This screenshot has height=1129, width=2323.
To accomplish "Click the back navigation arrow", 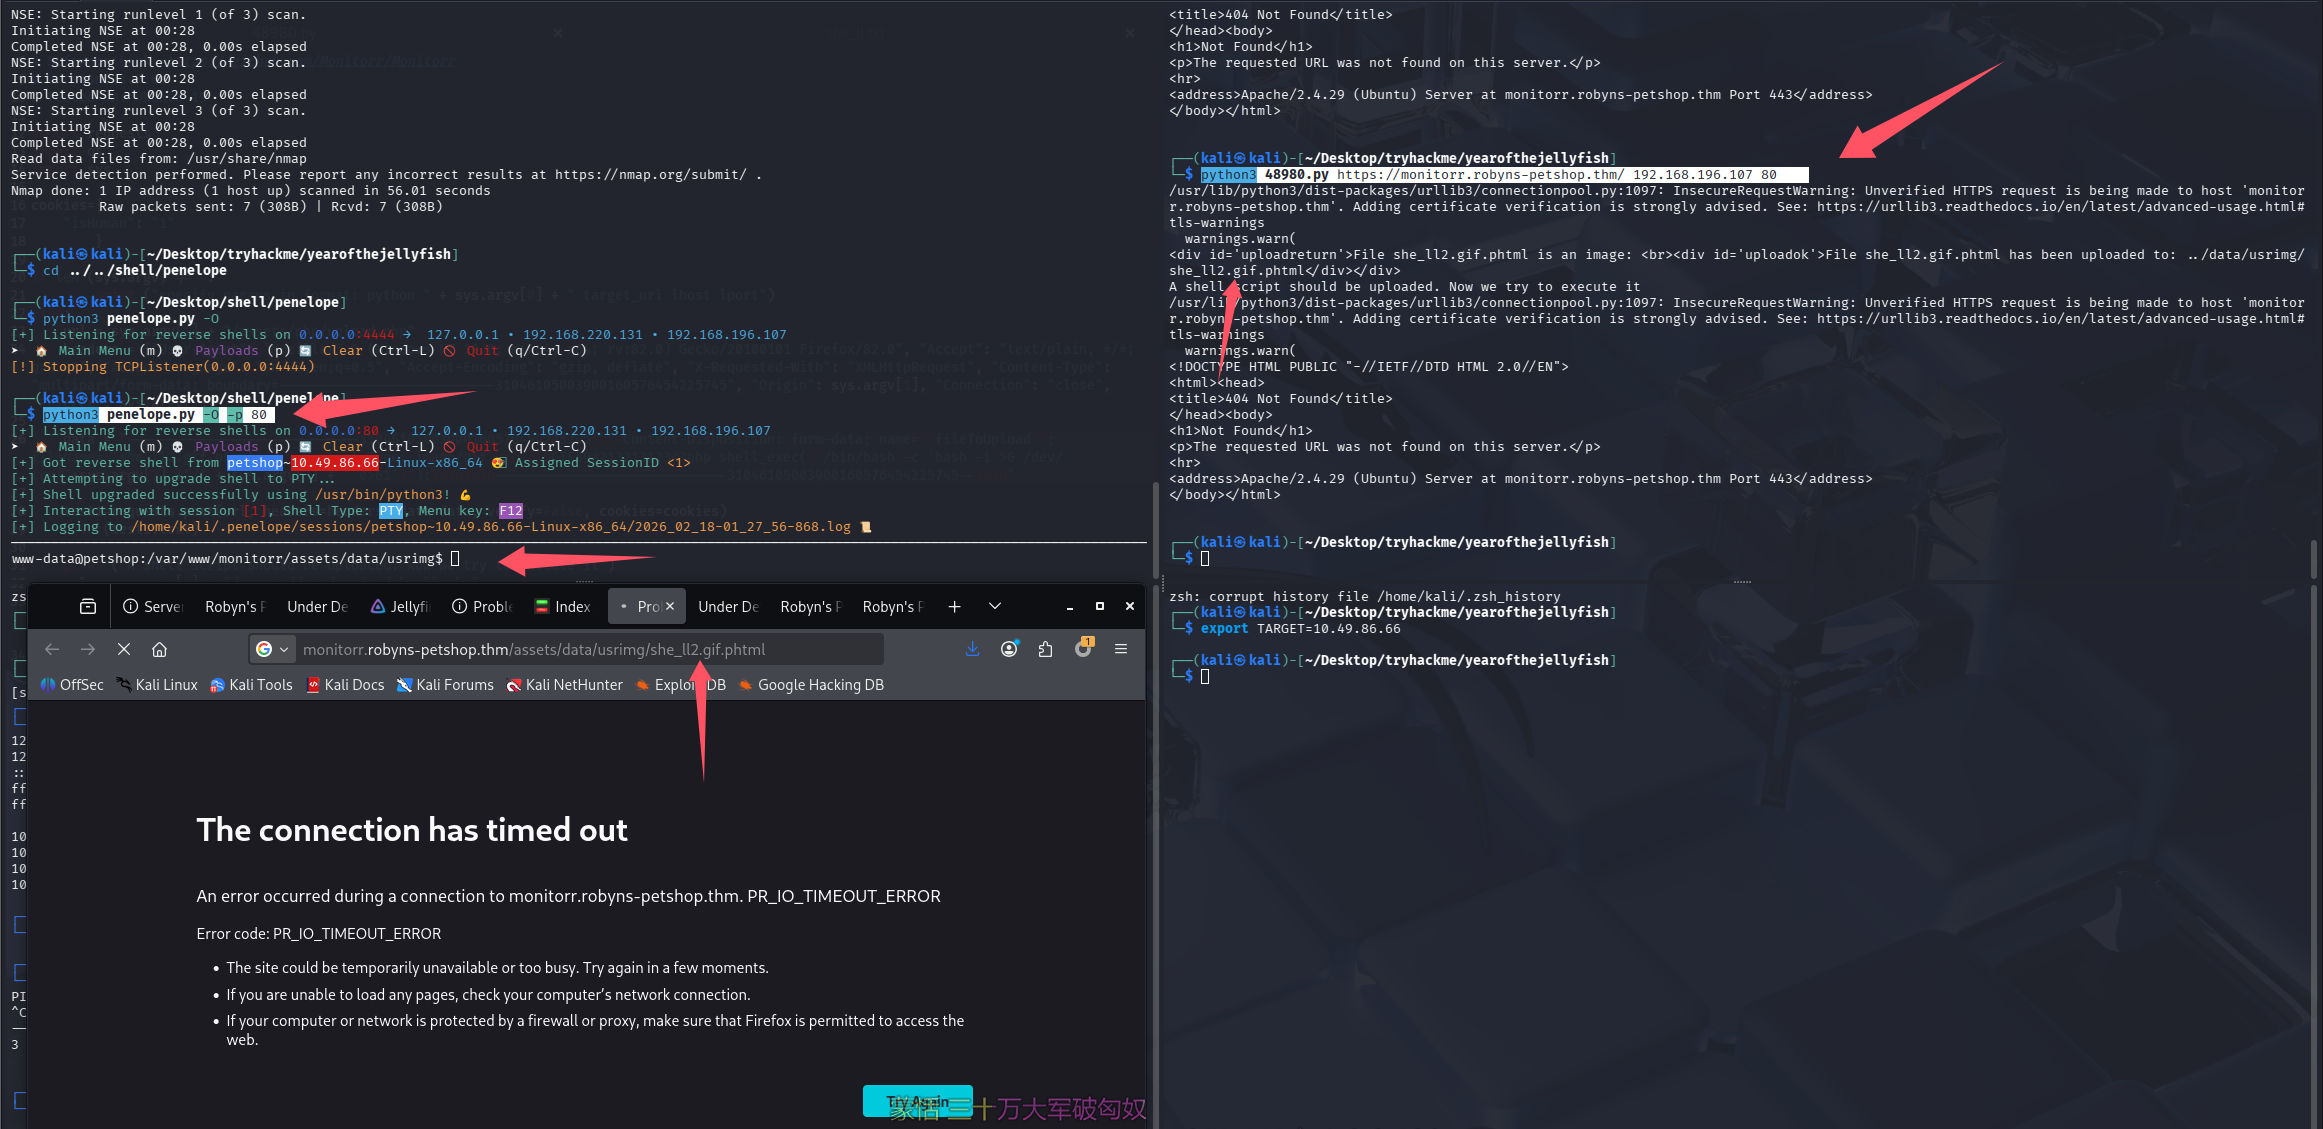I will tap(52, 649).
